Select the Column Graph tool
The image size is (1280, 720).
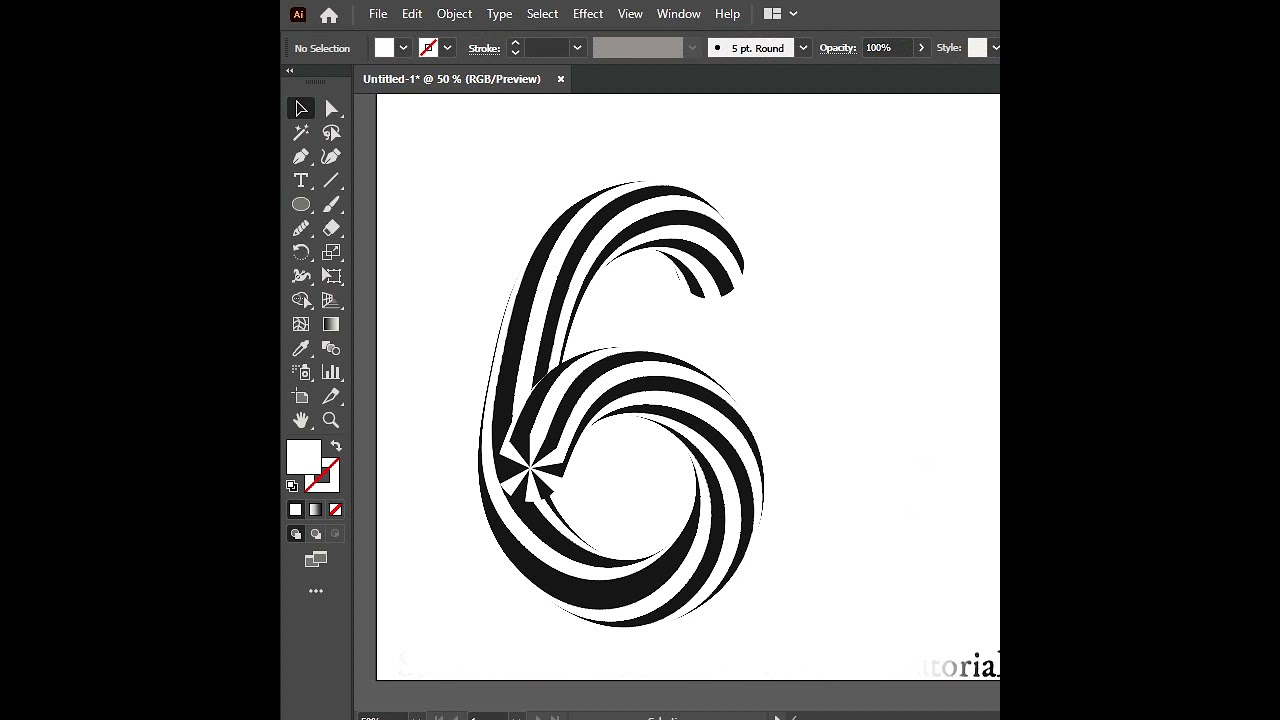point(332,372)
